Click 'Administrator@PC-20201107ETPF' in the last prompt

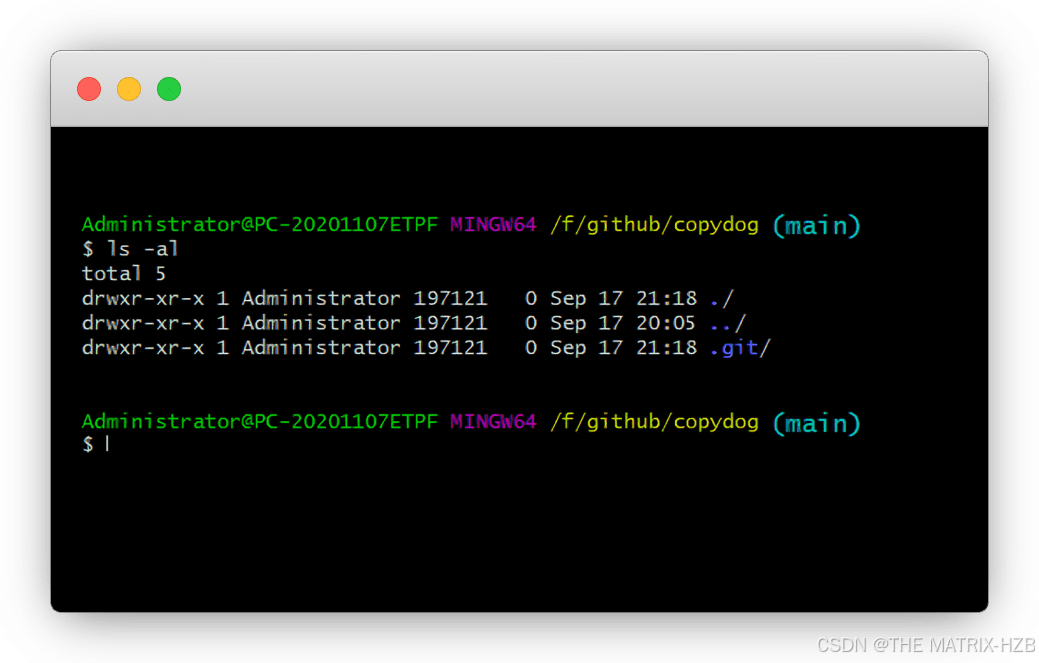click(x=260, y=422)
